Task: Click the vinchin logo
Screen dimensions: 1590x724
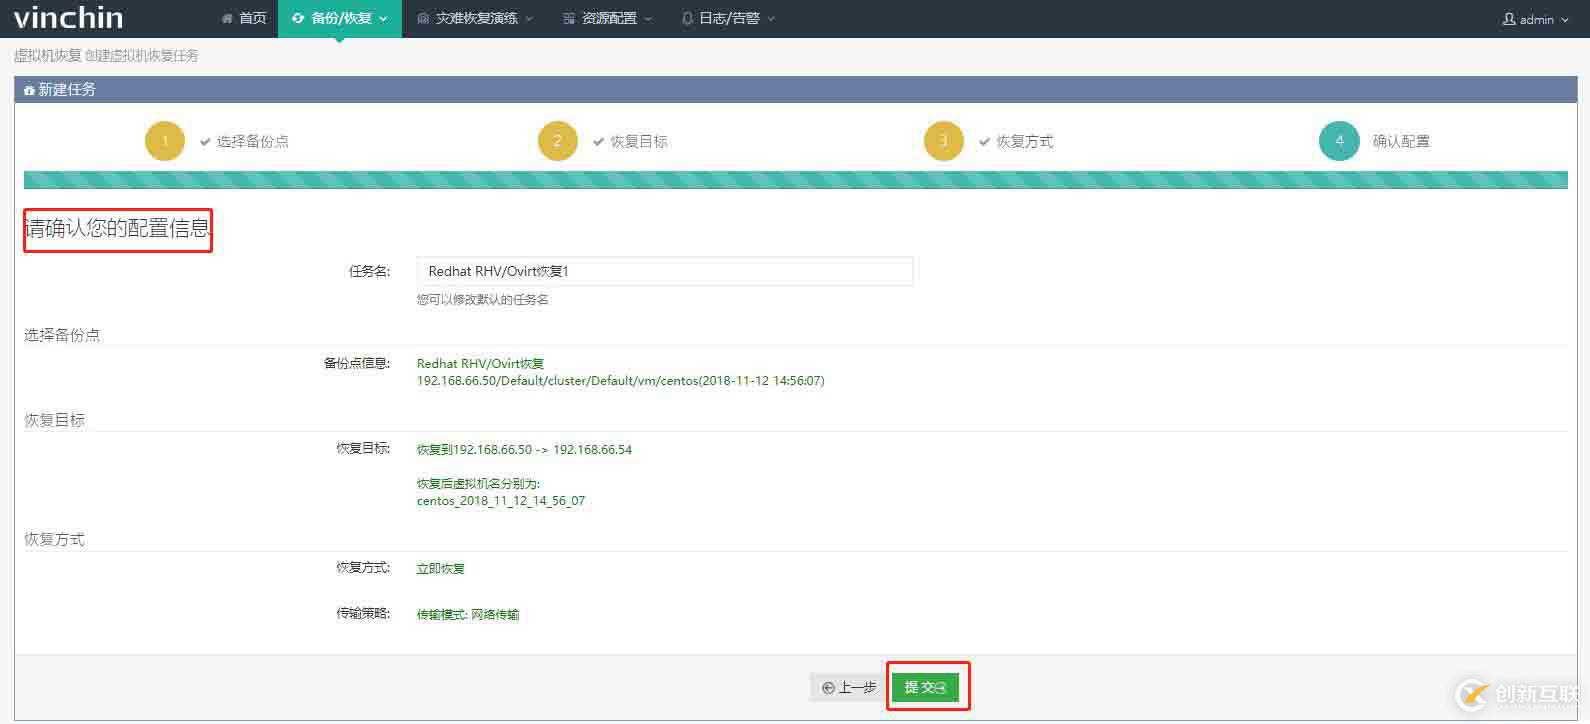Action: [68, 18]
